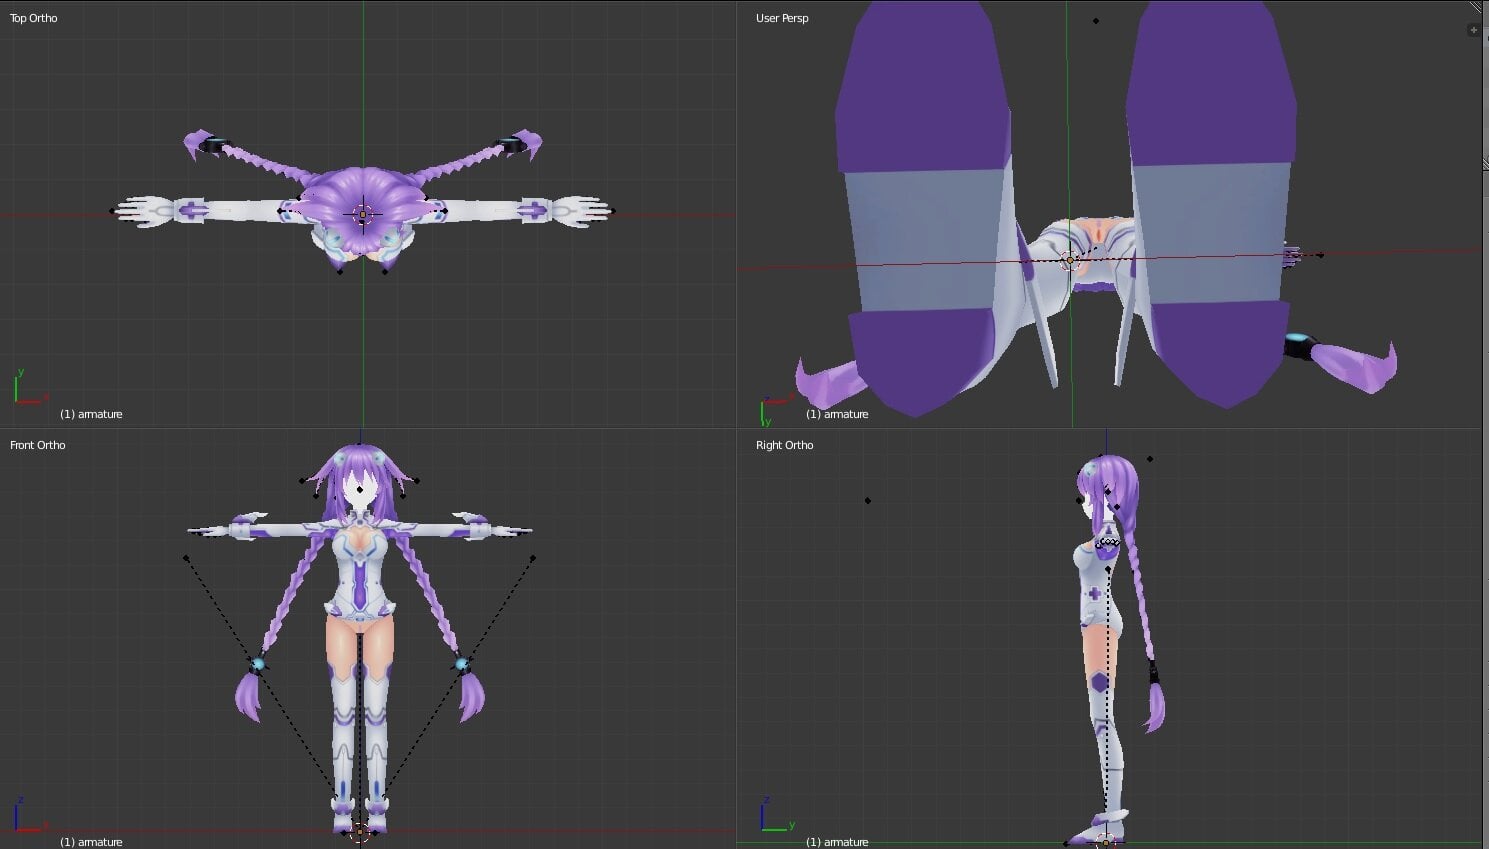Click the "Front Ortho" view label
The height and width of the screenshot is (849, 1489).
[38, 445]
